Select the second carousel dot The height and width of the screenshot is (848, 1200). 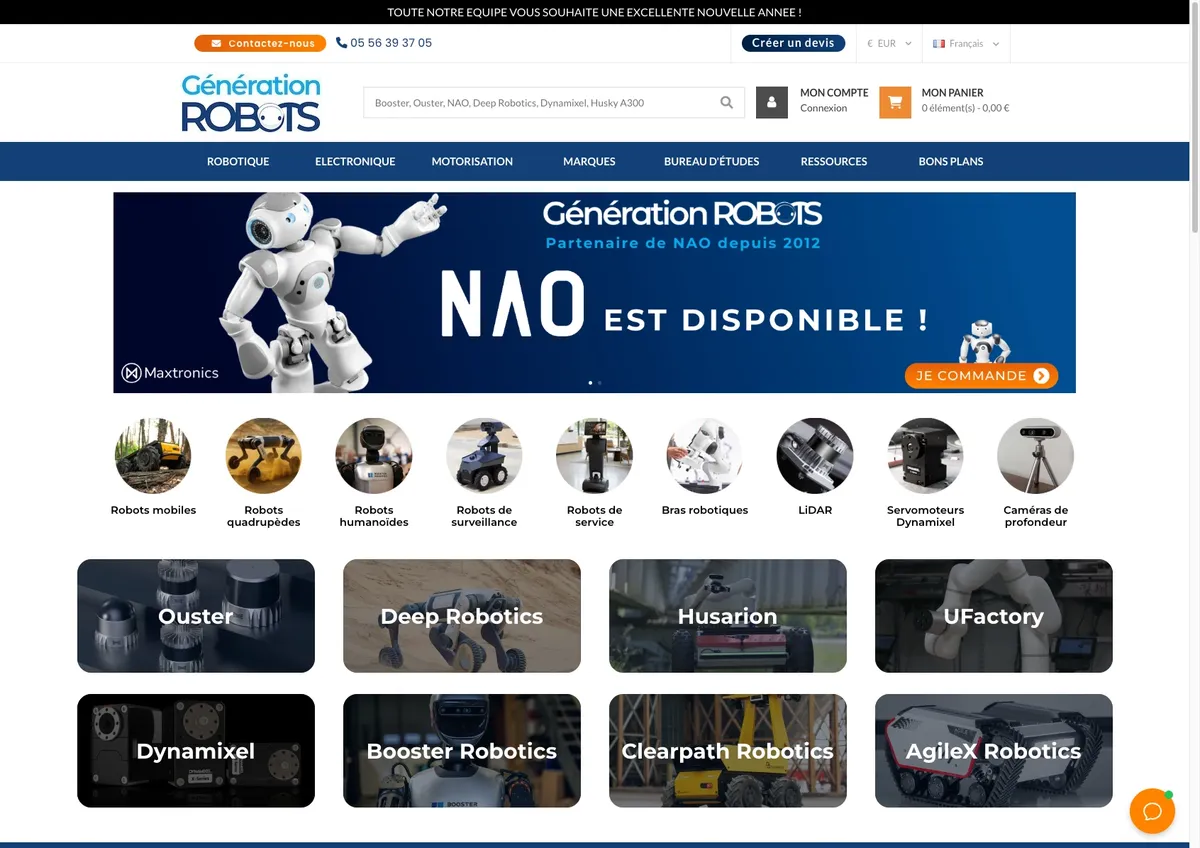[x=599, y=383]
